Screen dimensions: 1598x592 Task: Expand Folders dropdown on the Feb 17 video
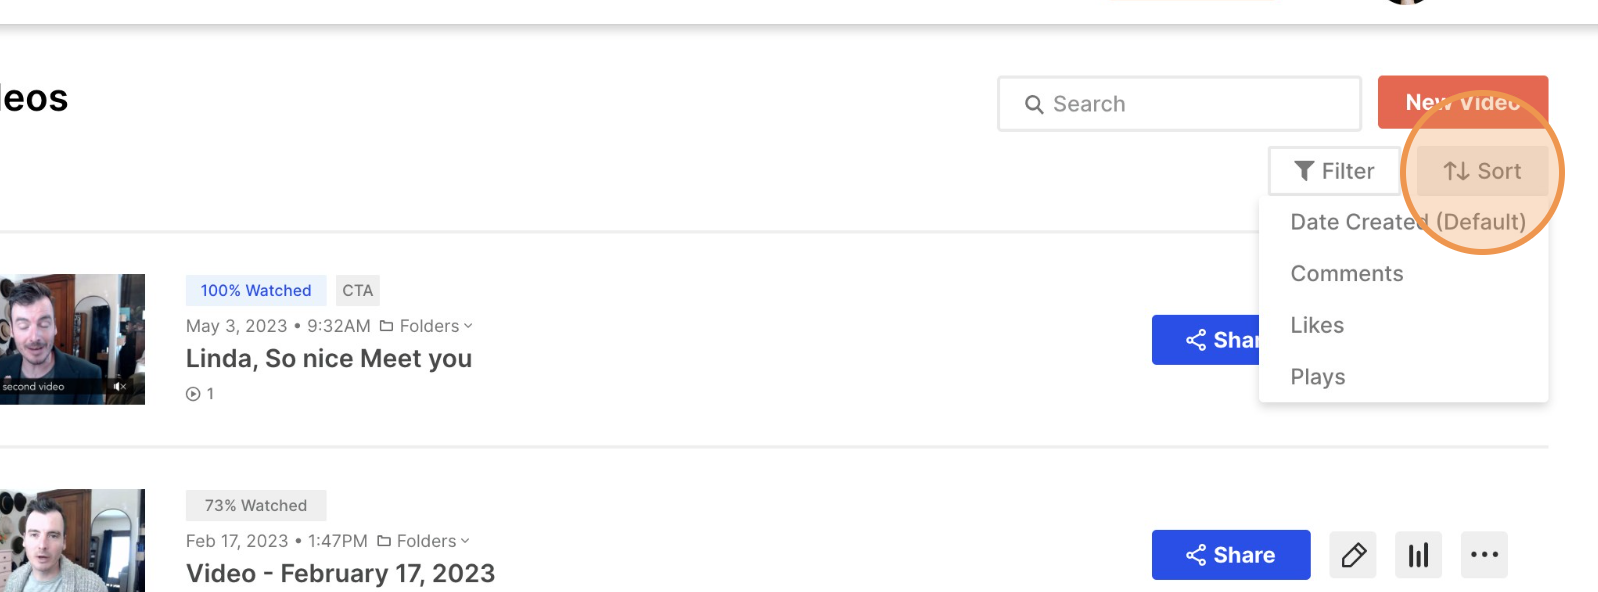(x=423, y=541)
